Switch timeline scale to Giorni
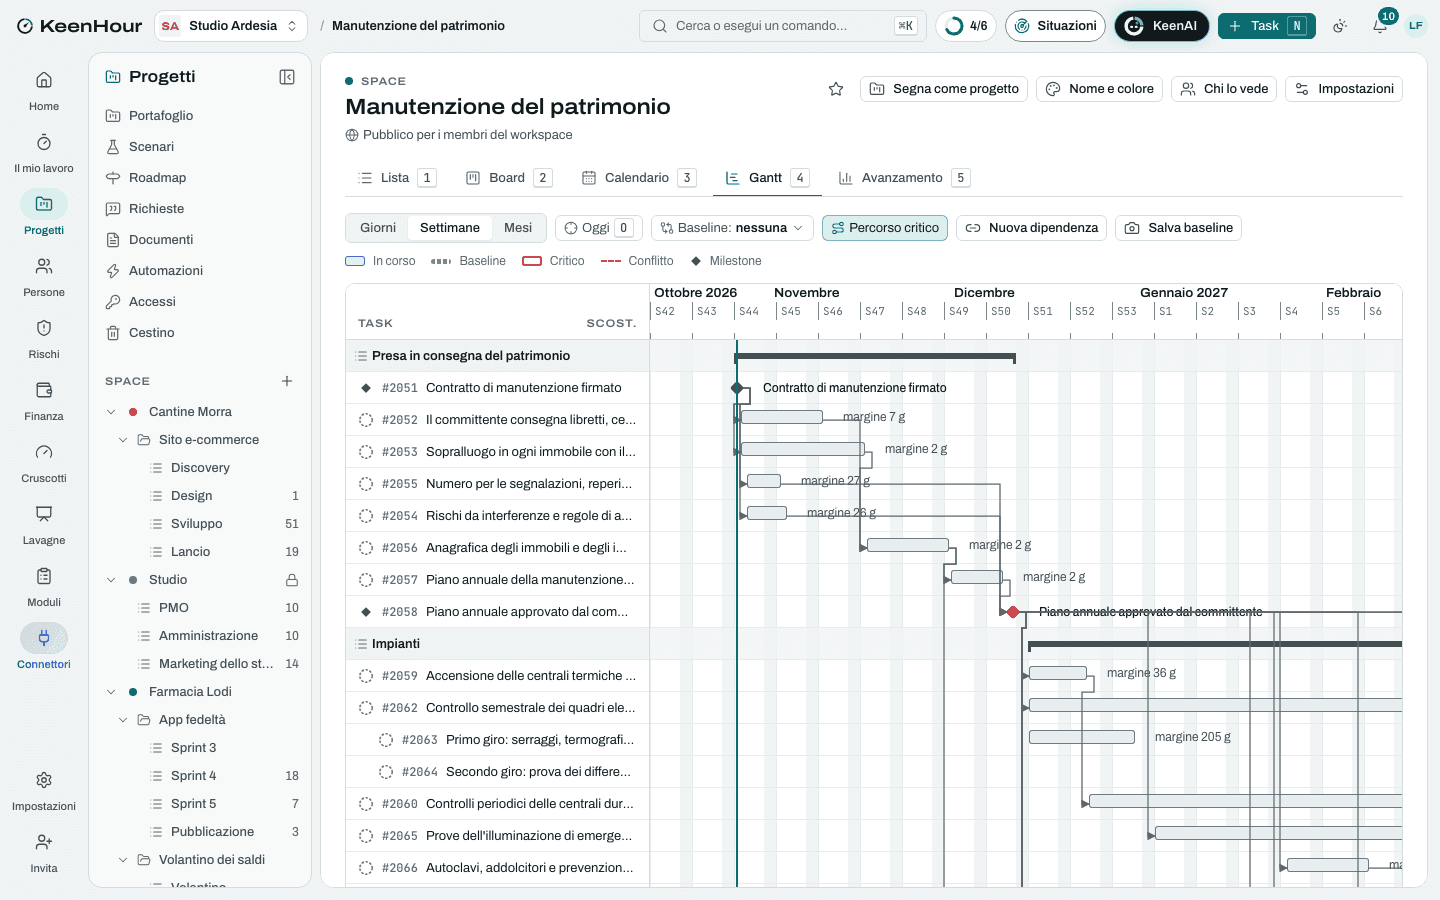Image resolution: width=1440 pixels, height=900 pixels. coord(378,228)
